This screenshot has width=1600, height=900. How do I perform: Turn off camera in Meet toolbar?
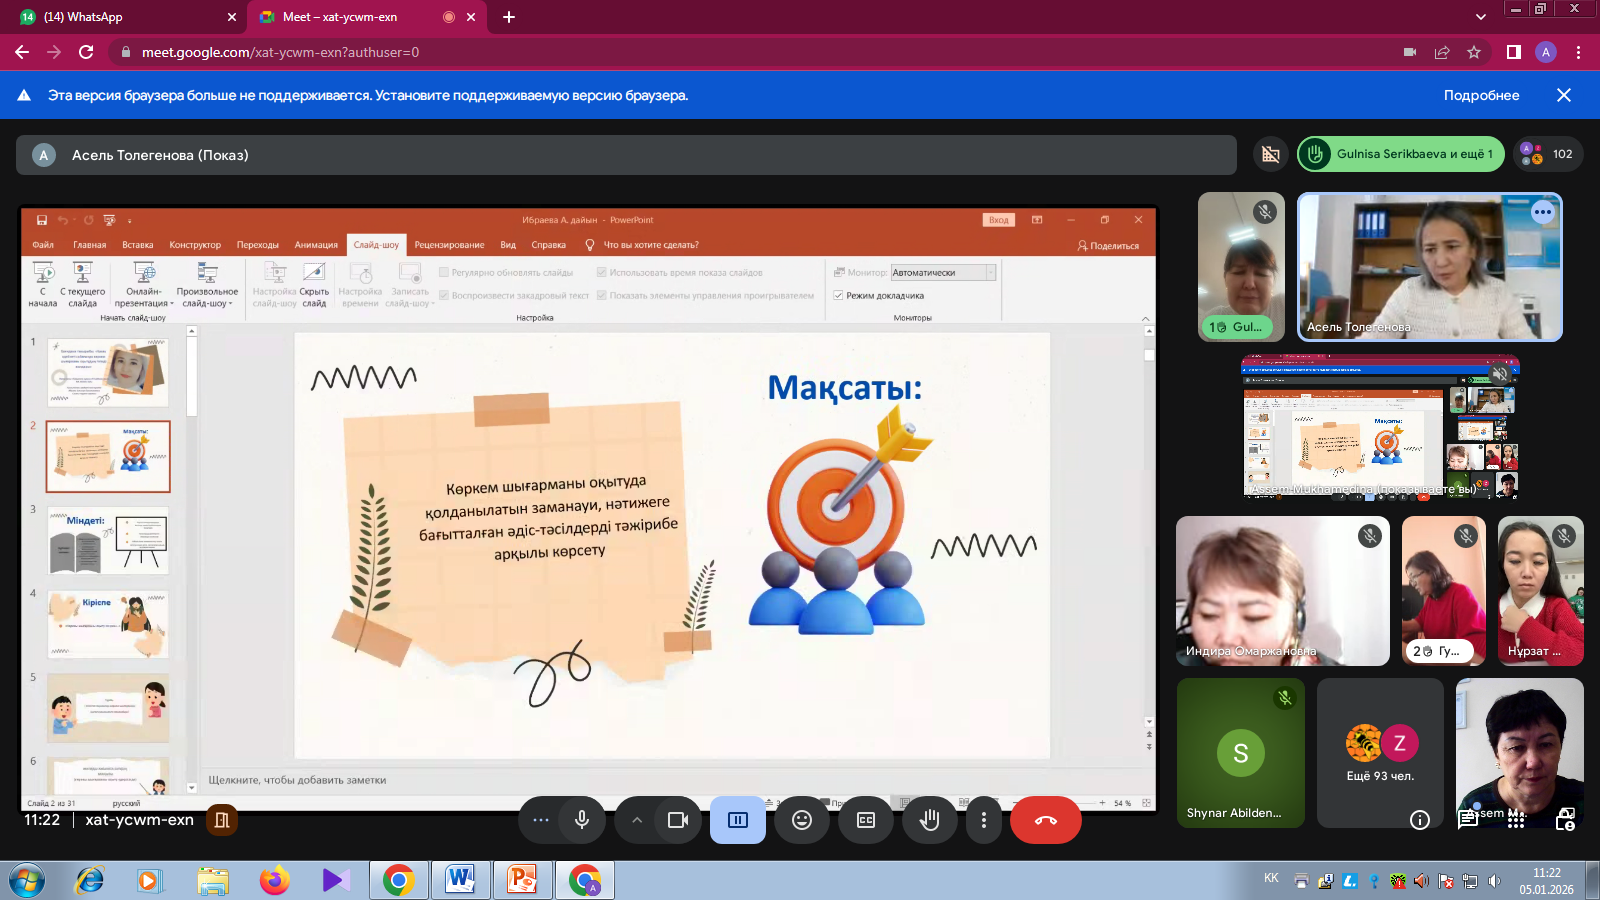click(678, 820)
